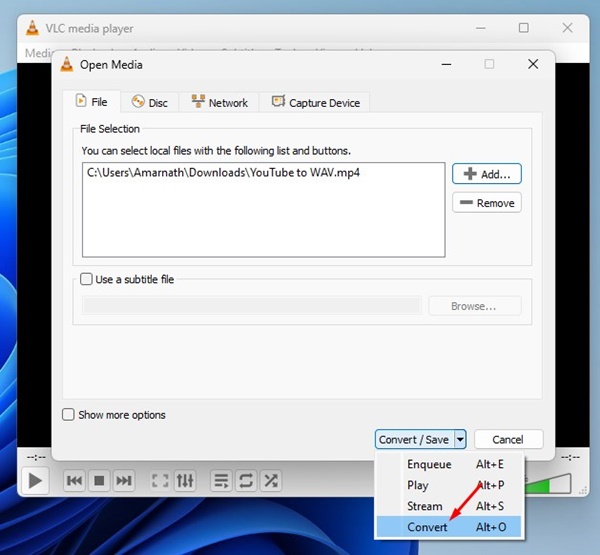This screenshot has height=555, width=600.
Task: Open the Media menu in VLC window
Action: 37,53
